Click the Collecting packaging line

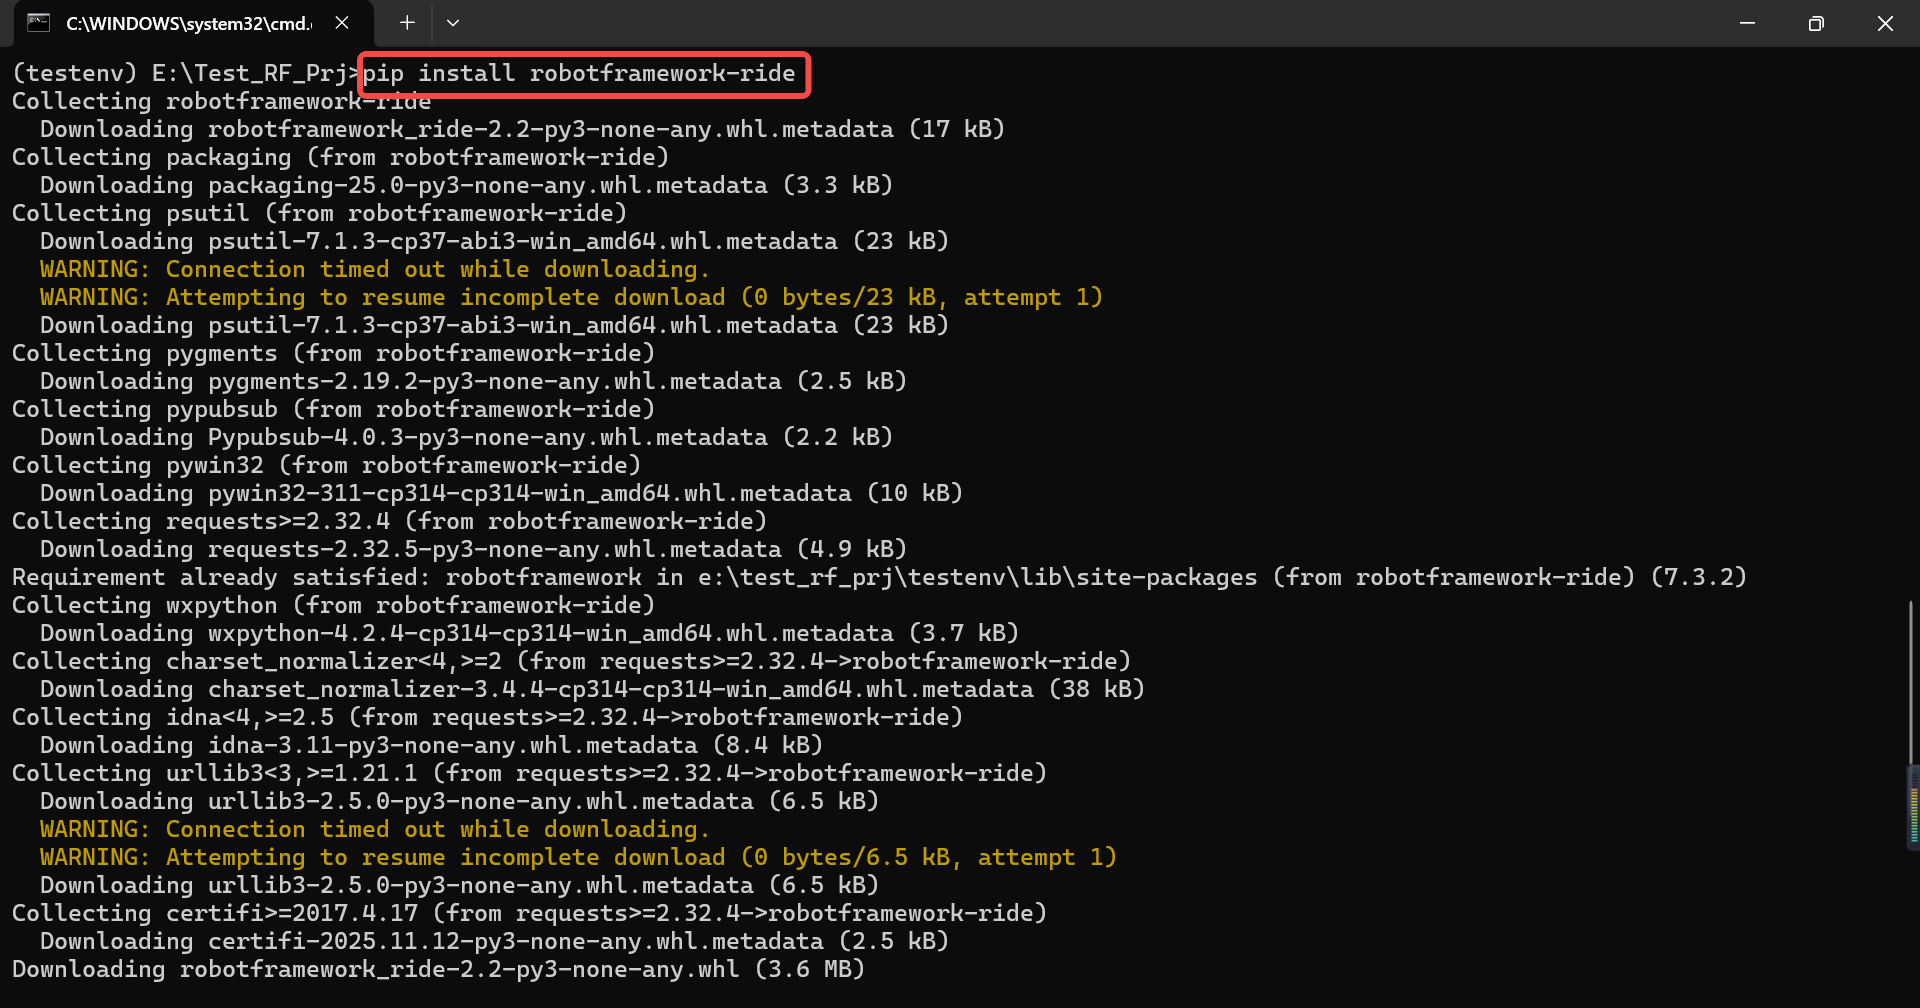pos(340,157)
